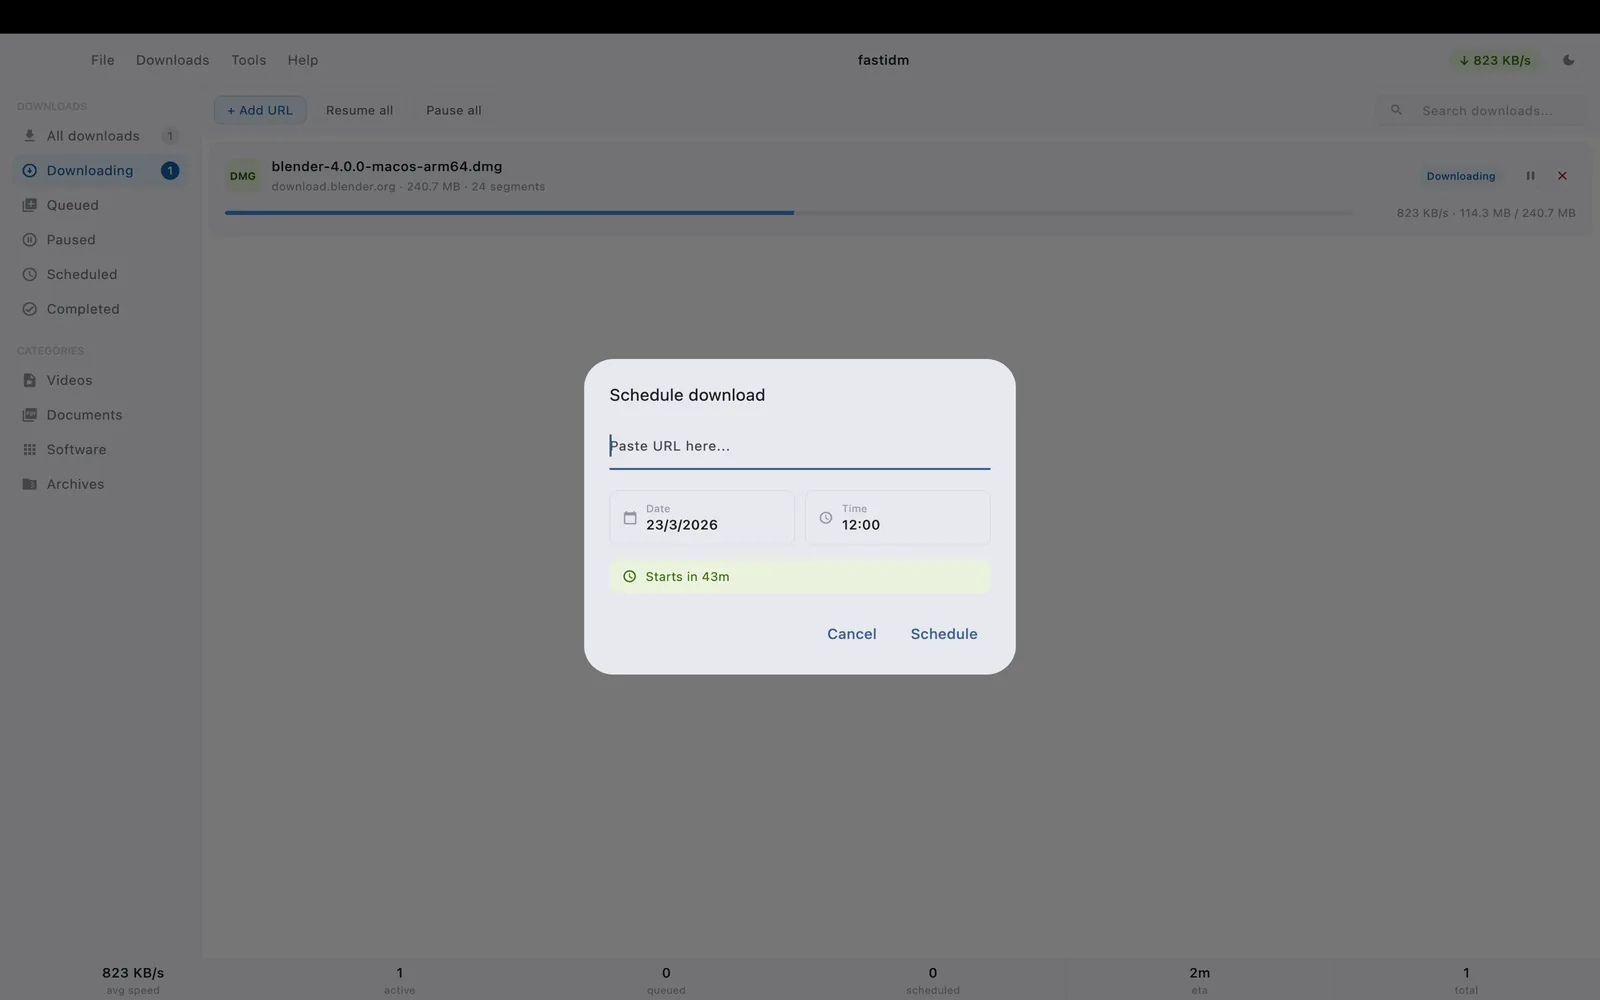Open the Time picker field
1600x1000 pixels.
click(x=898, y=518)
